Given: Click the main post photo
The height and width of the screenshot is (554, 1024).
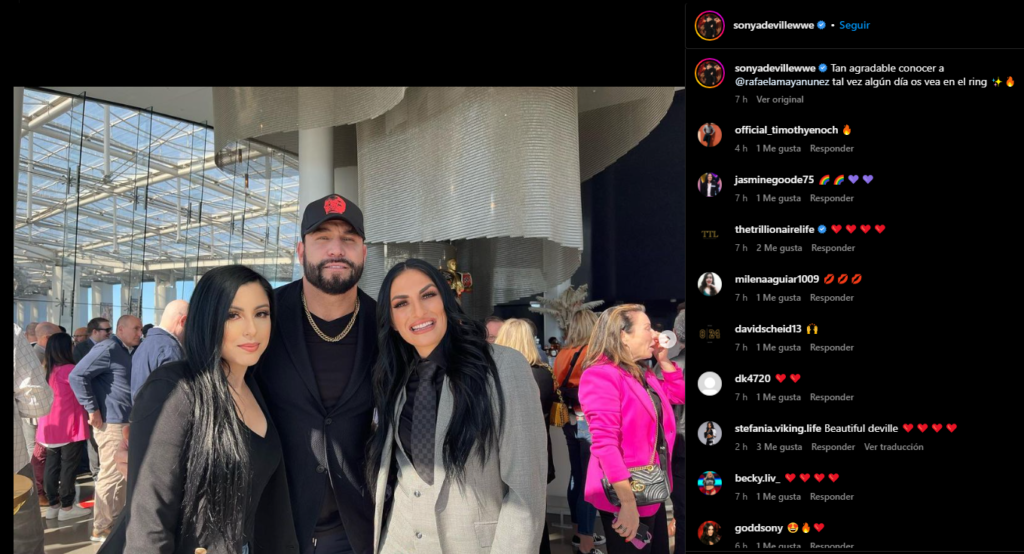Looking at the screenshot, I should [349, 320].
